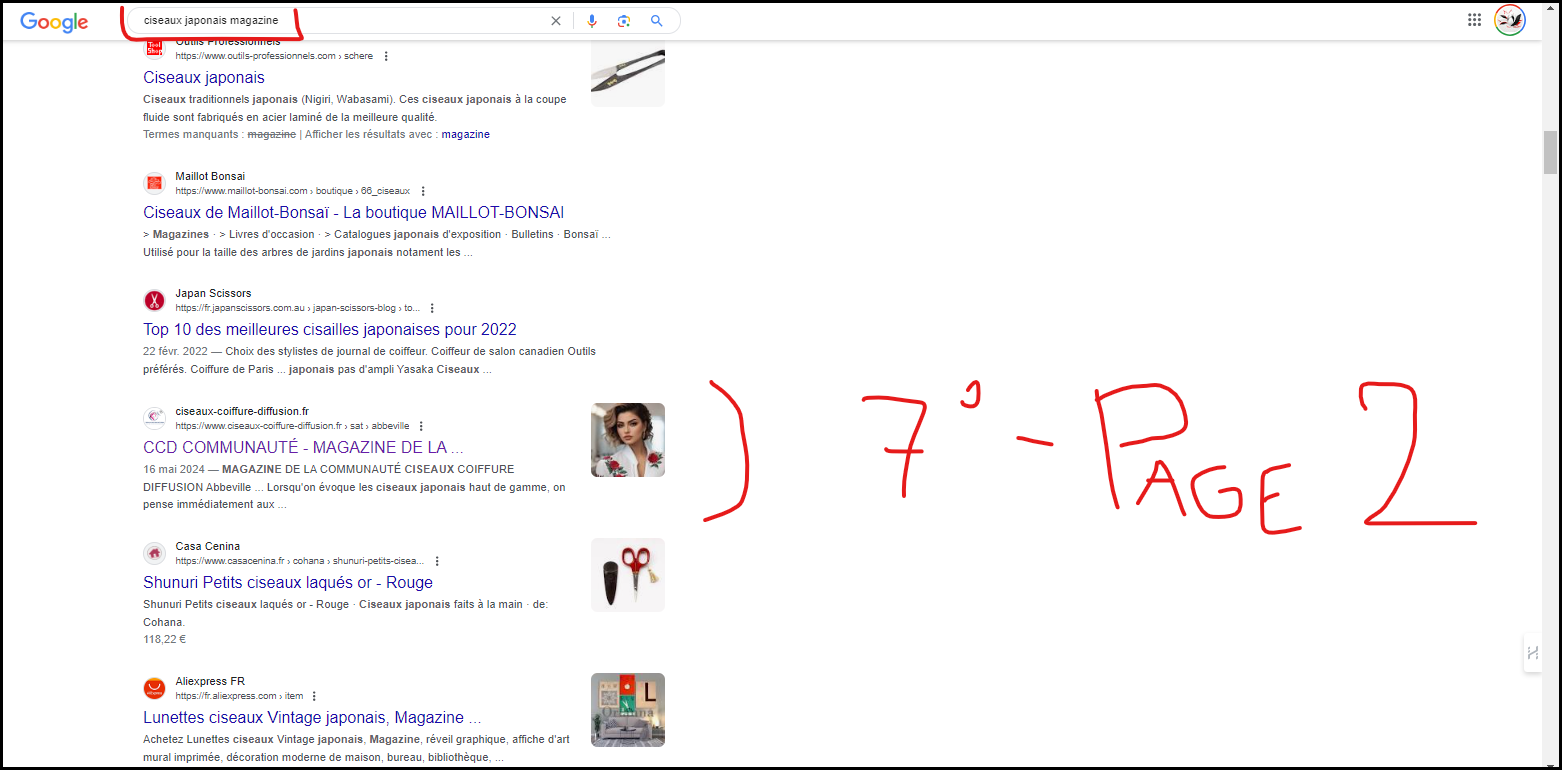Click the Japan Scissors site favicon
1562x770 pixels.
coord(154,300)
